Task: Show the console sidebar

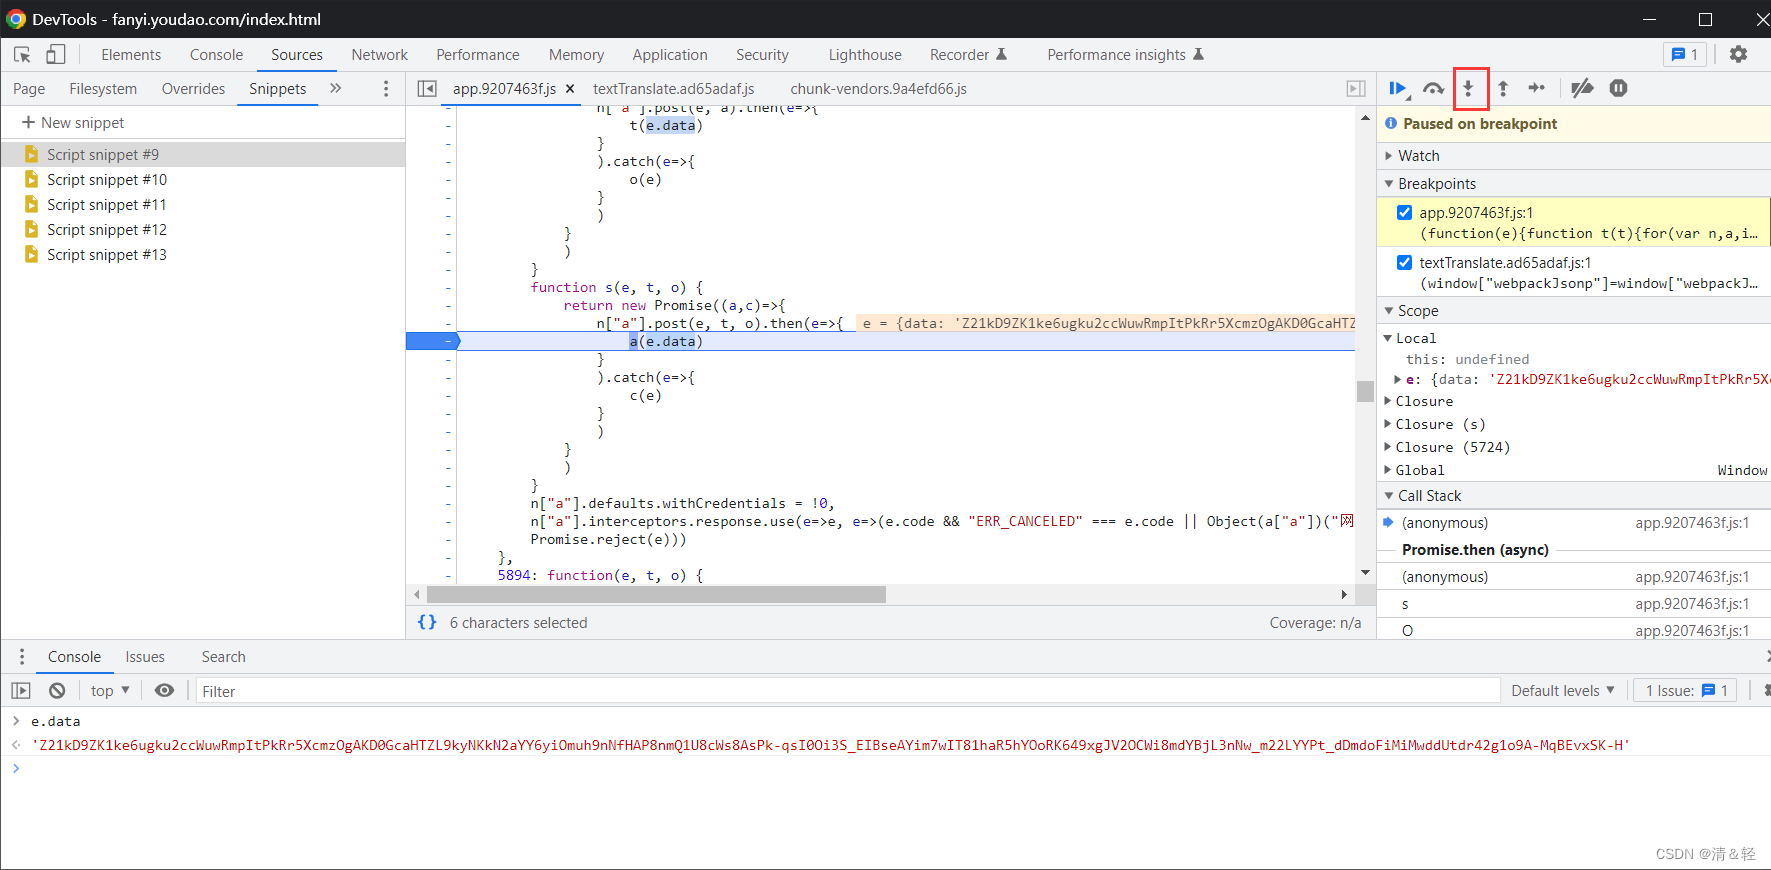Action: tap(21, 691)
